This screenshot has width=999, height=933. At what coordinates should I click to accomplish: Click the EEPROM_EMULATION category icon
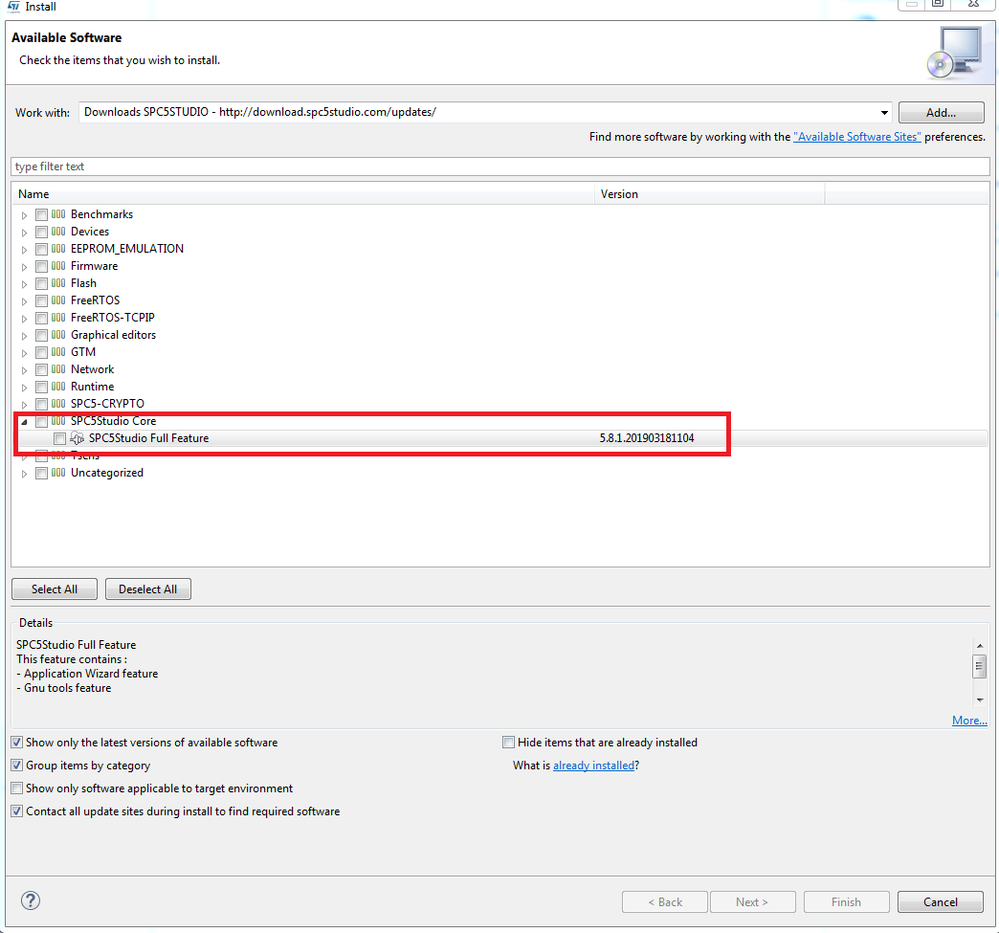coord(58,249)
